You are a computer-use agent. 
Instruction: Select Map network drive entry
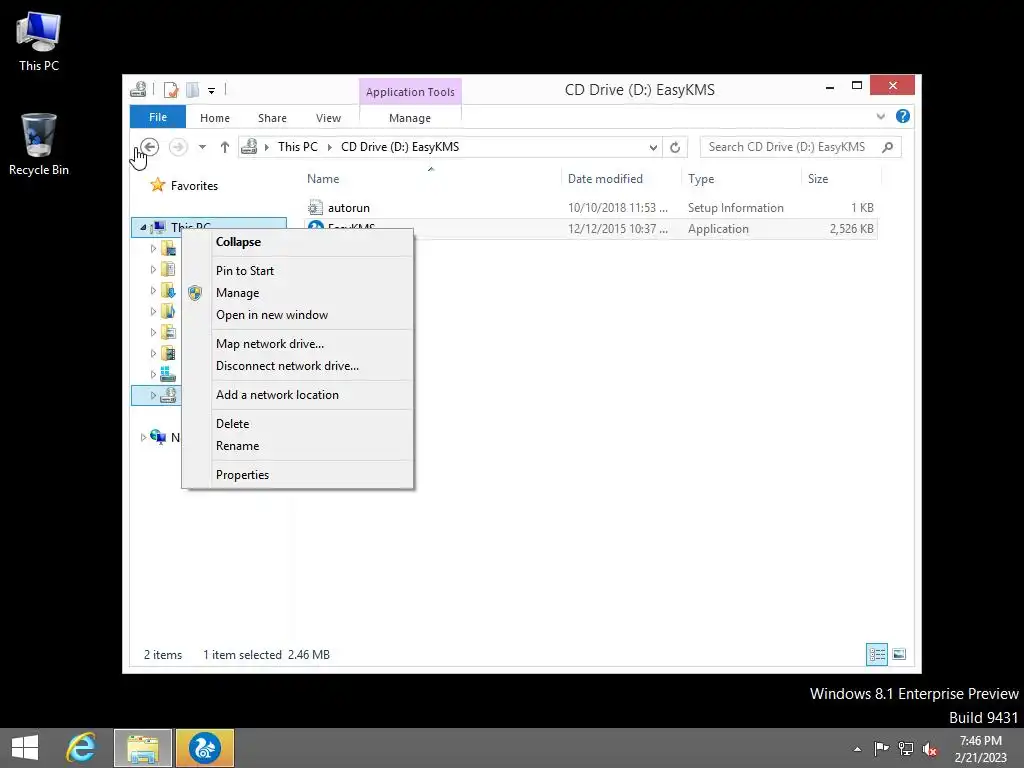click(x=297, y=344)
